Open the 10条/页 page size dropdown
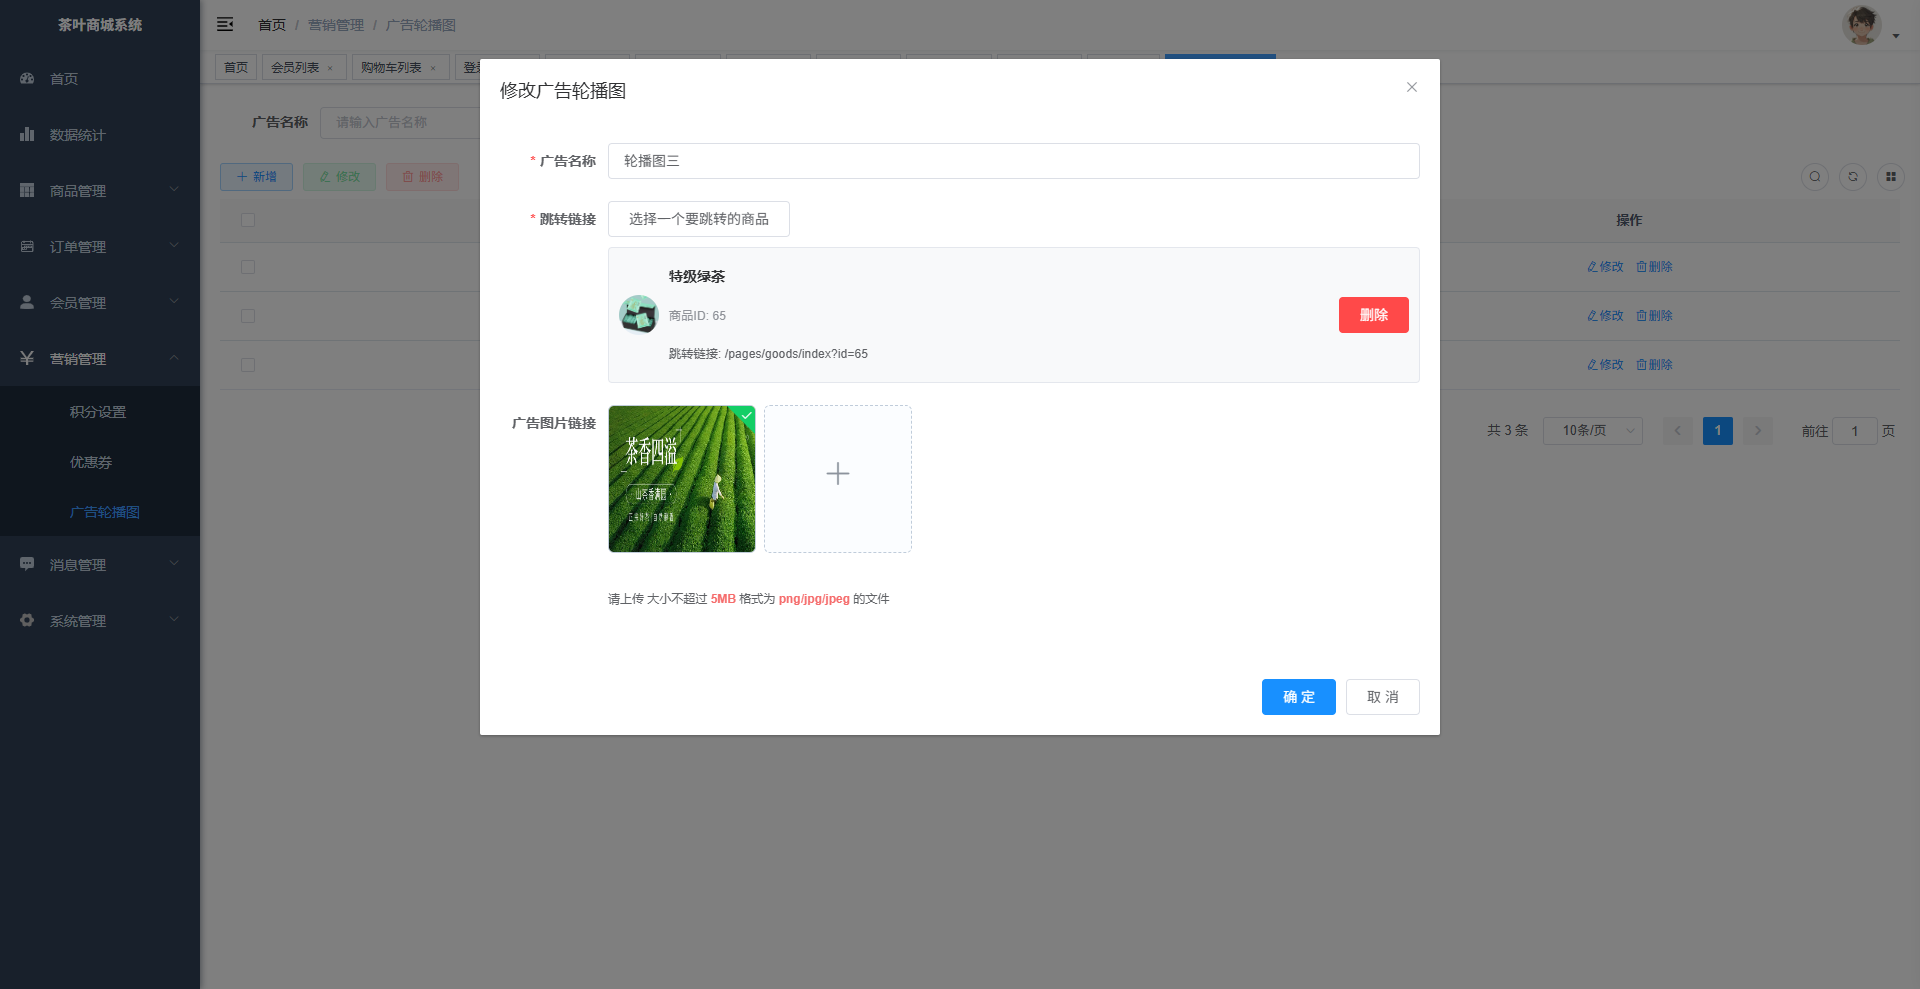This screenshot has width=1920, height=989. (1592, 431)
